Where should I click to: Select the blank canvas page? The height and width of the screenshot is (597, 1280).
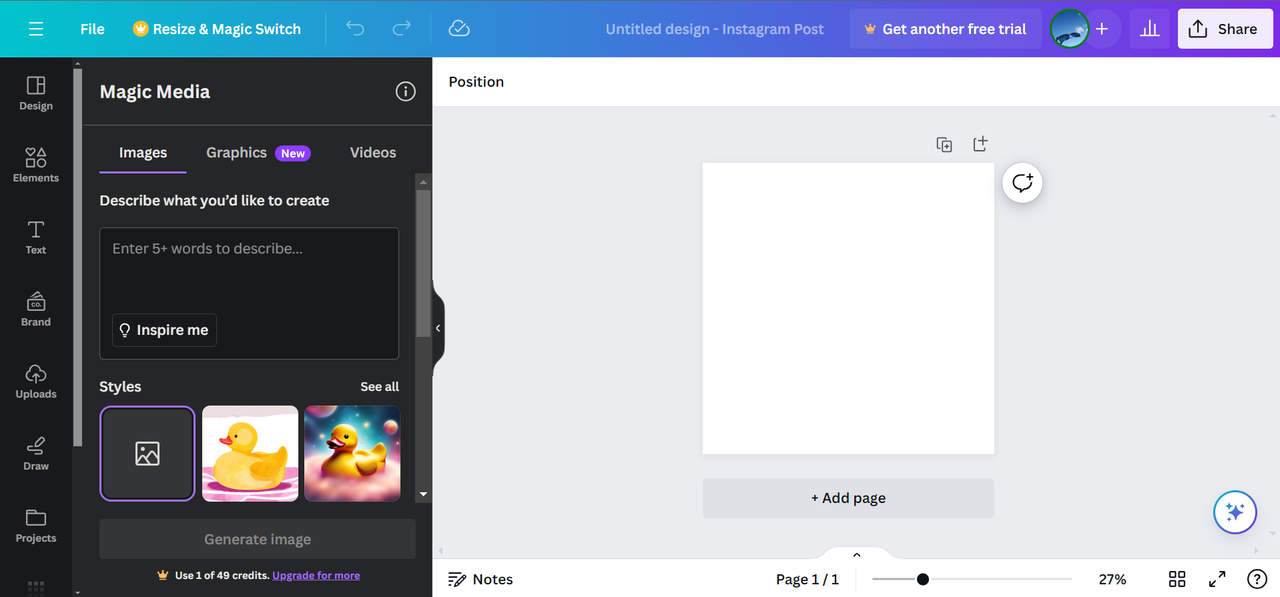tap(848, 309)
